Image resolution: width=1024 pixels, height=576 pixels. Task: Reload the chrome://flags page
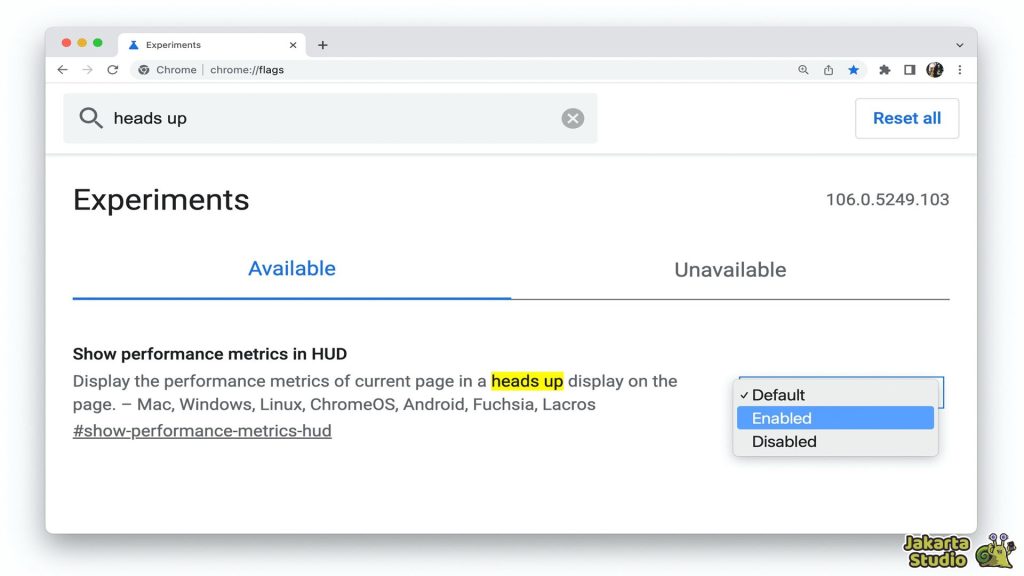pos(112,70)
